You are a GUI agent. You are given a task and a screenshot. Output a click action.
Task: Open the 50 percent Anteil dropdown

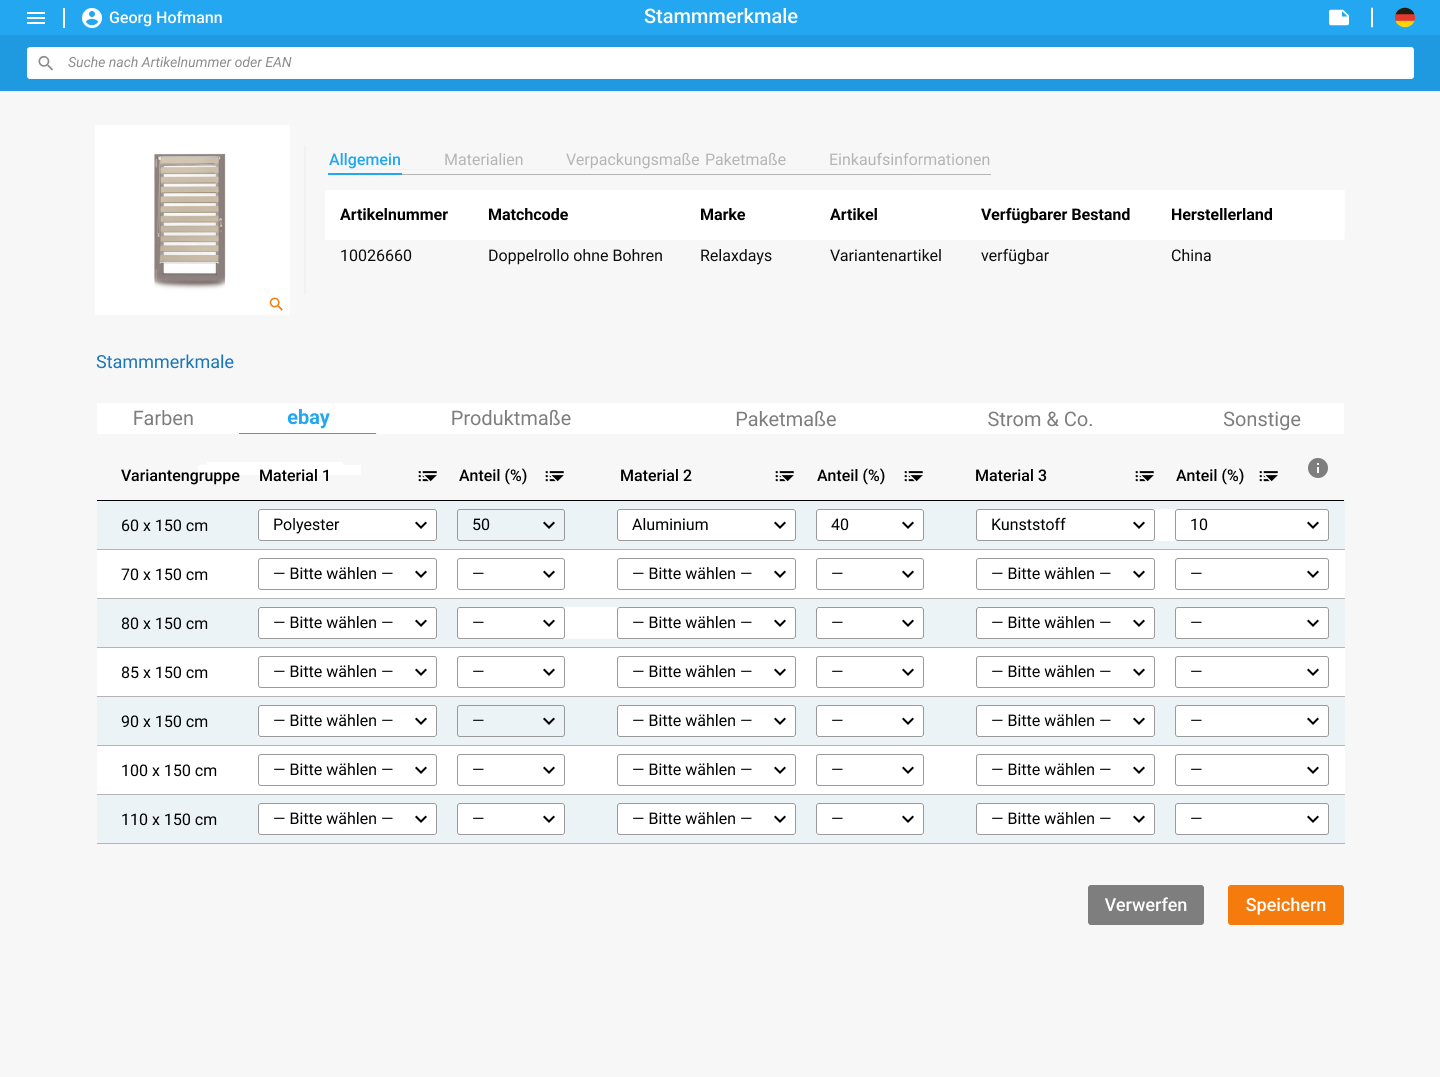click(511, 525)
